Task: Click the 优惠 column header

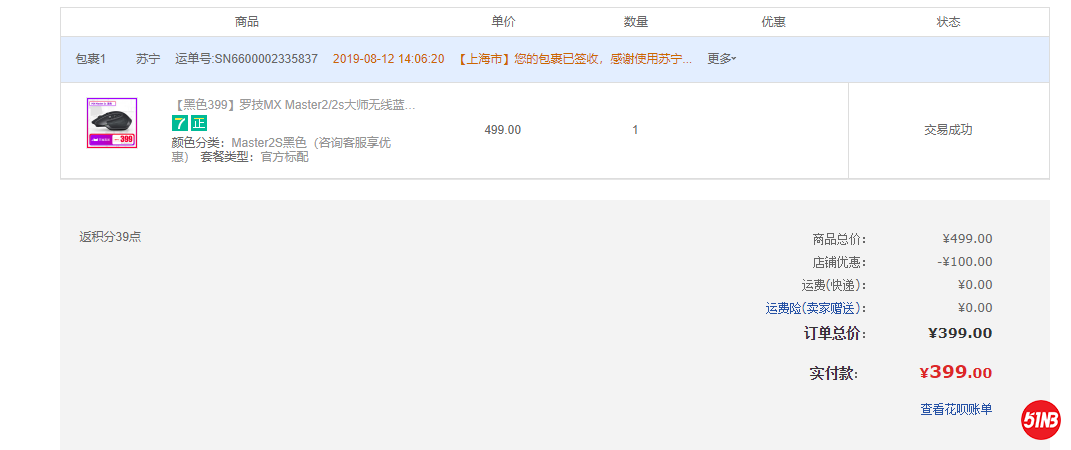Action: click(773, 22)
